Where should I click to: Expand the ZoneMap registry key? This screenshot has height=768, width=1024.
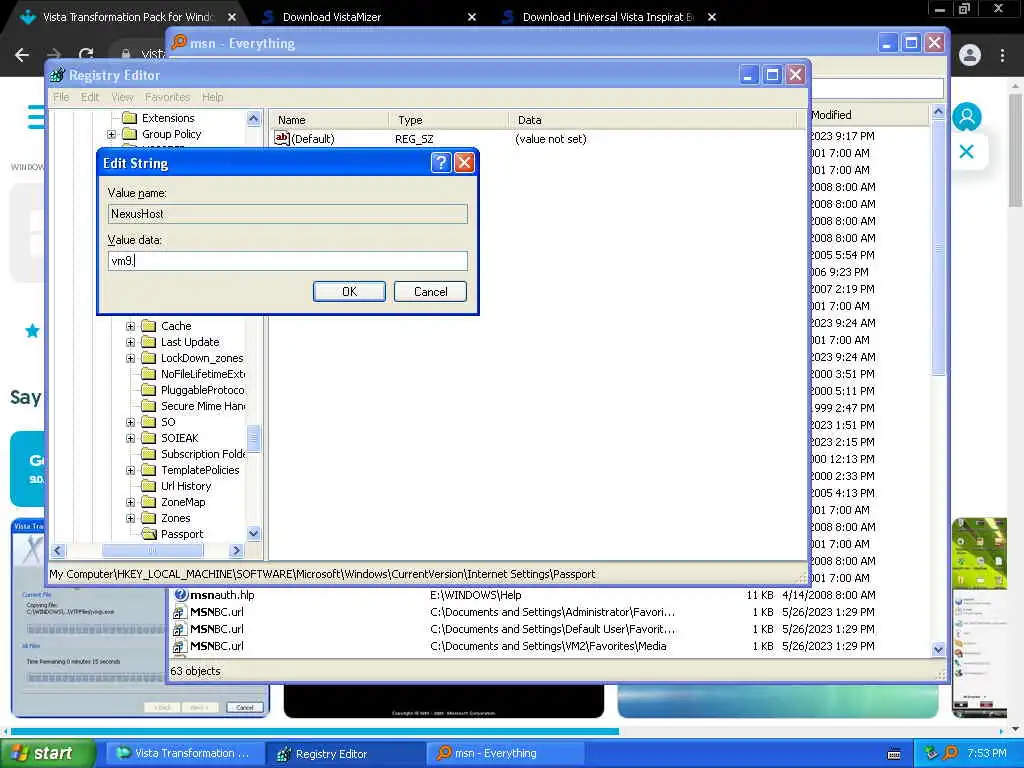(131, 502)
